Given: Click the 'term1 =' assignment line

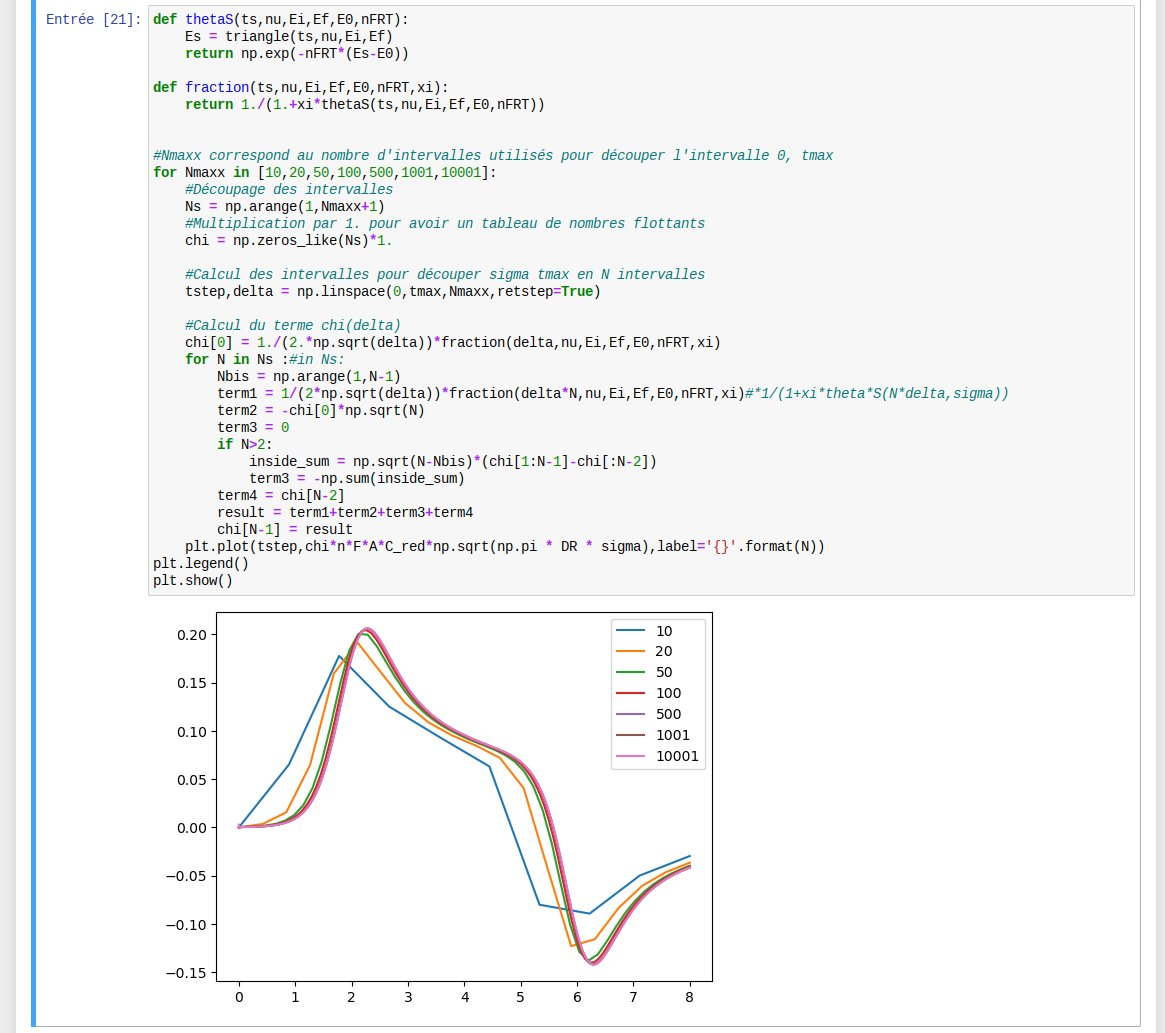Looking at the screenshot, I should click(x=612, y=394).
